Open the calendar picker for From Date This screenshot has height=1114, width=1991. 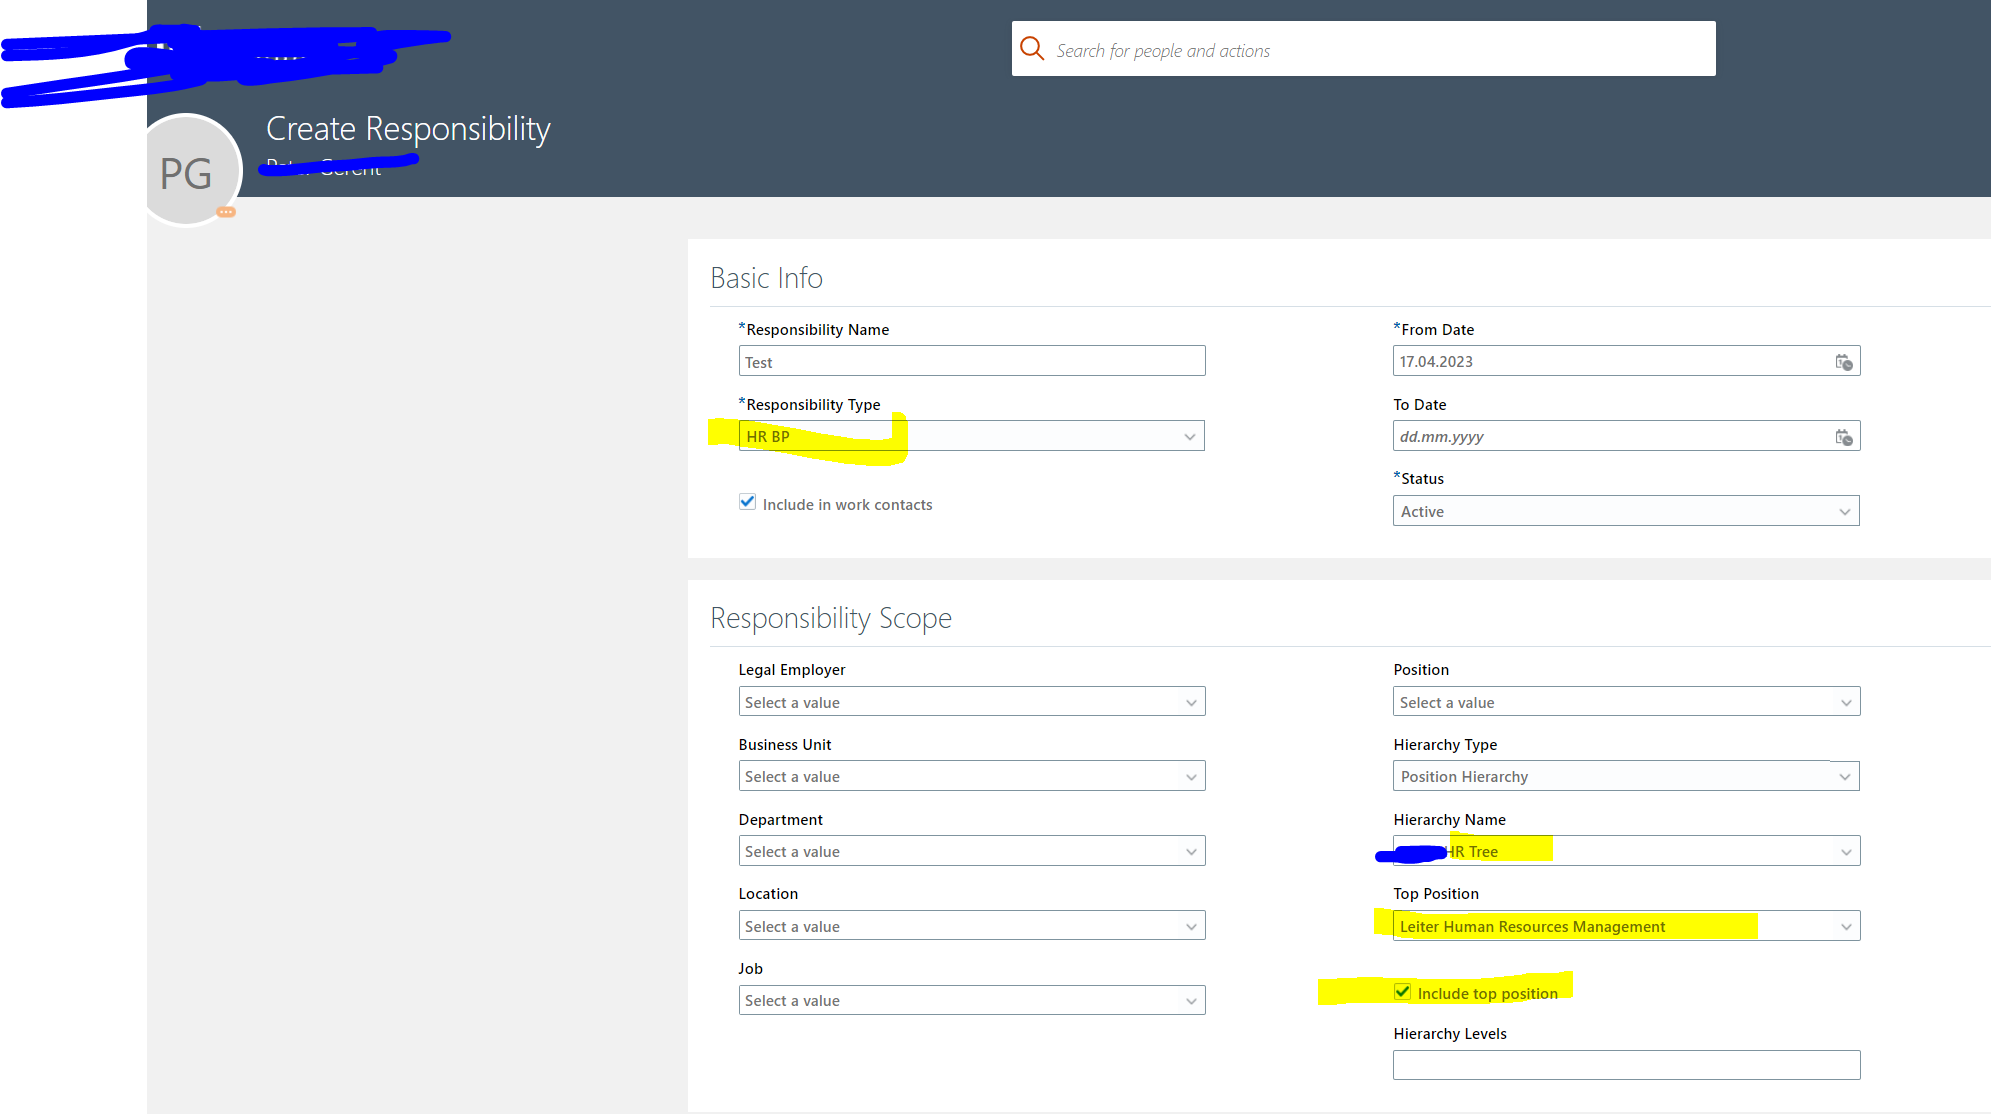click(1843, 361)
